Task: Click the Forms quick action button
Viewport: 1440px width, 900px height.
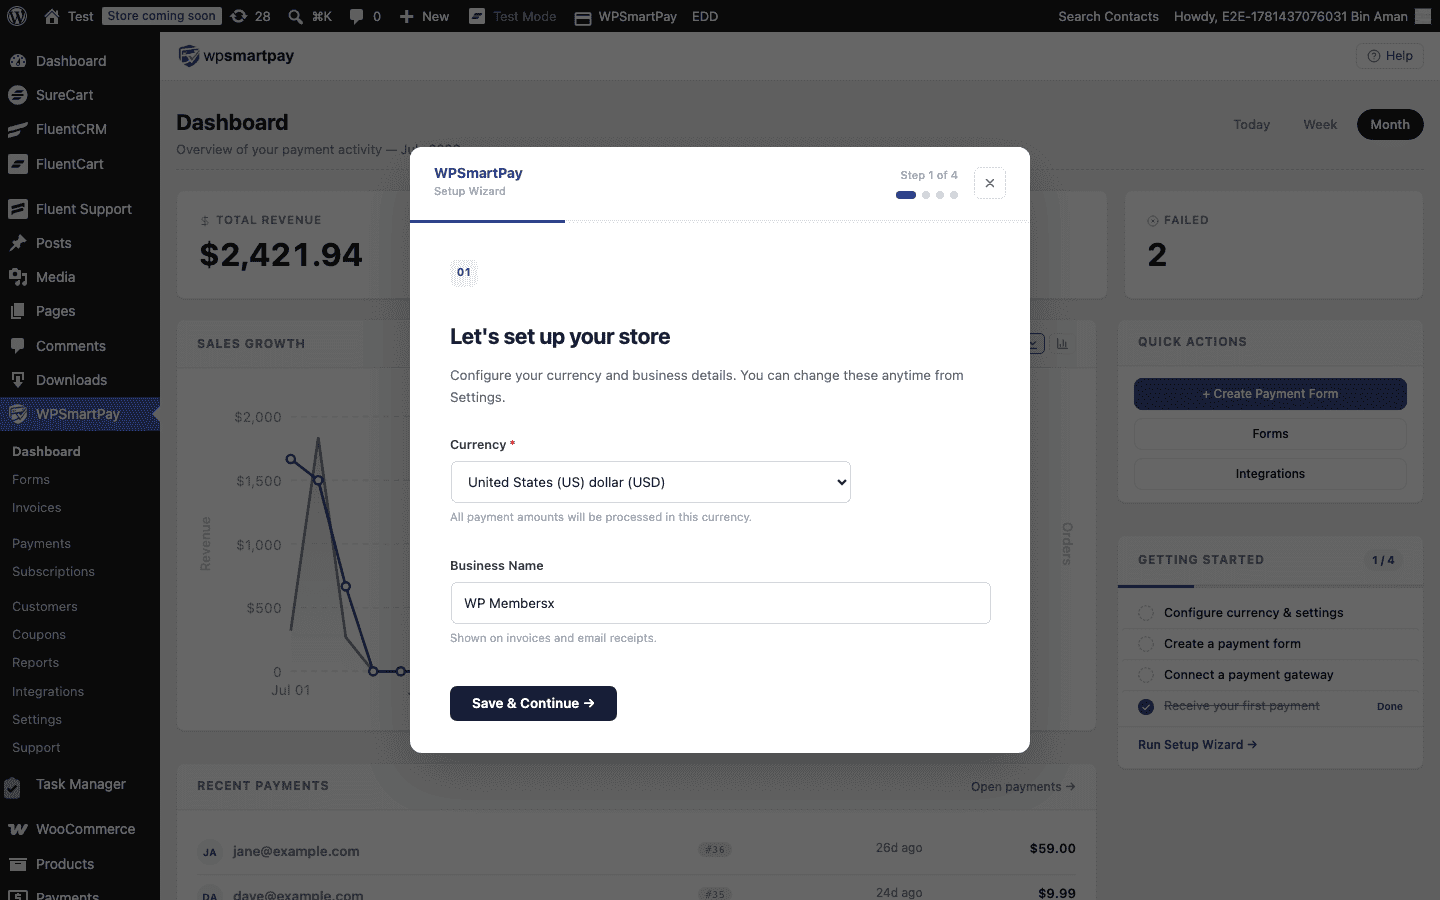Action: click(1270, 434)
